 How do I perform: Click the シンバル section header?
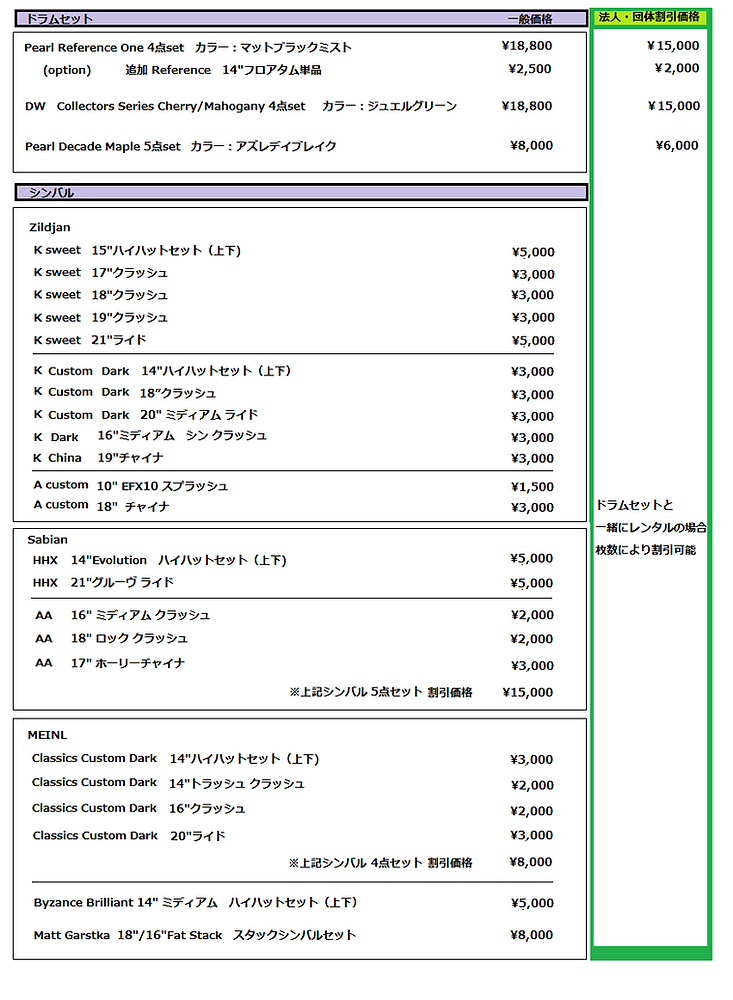300,192
